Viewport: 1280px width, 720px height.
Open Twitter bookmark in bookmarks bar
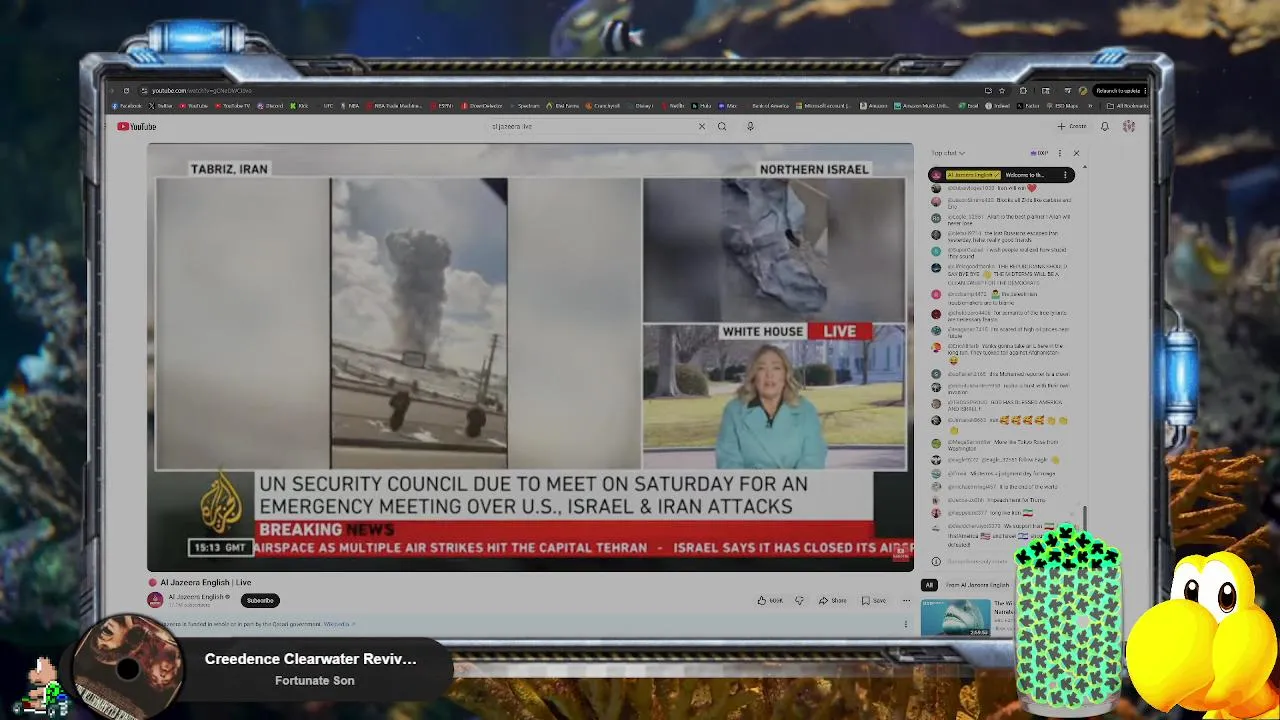[x=161, y=106]
